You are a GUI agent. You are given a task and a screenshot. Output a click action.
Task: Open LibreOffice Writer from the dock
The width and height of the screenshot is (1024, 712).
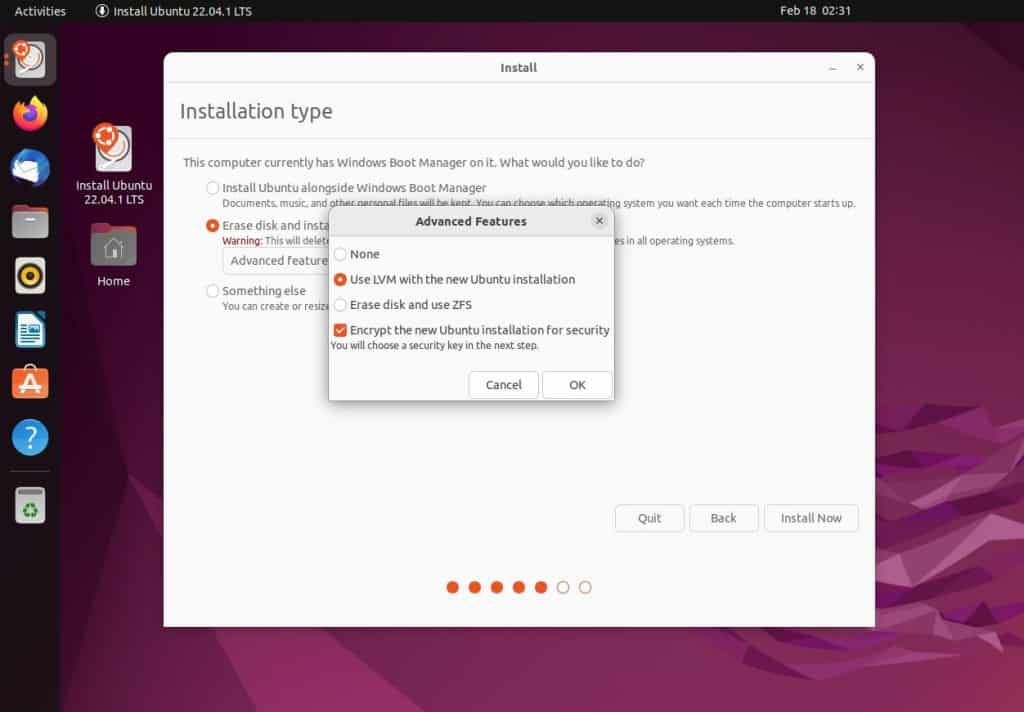click(30, 329)
